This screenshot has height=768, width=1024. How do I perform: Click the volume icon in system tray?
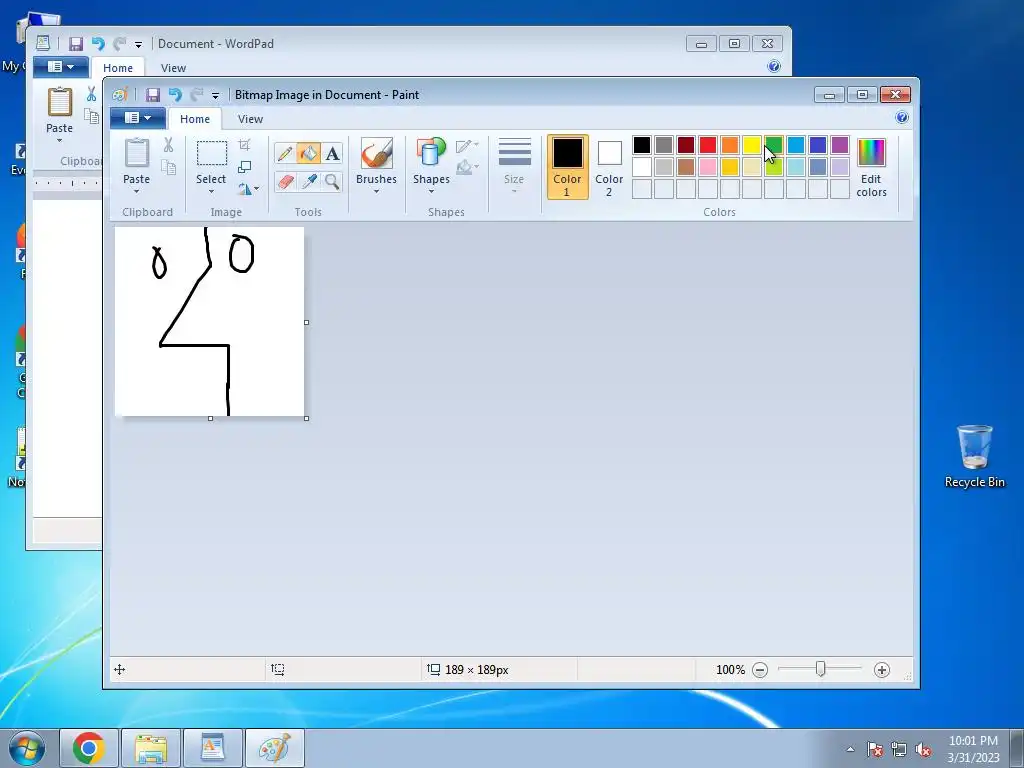pos(923,750)
